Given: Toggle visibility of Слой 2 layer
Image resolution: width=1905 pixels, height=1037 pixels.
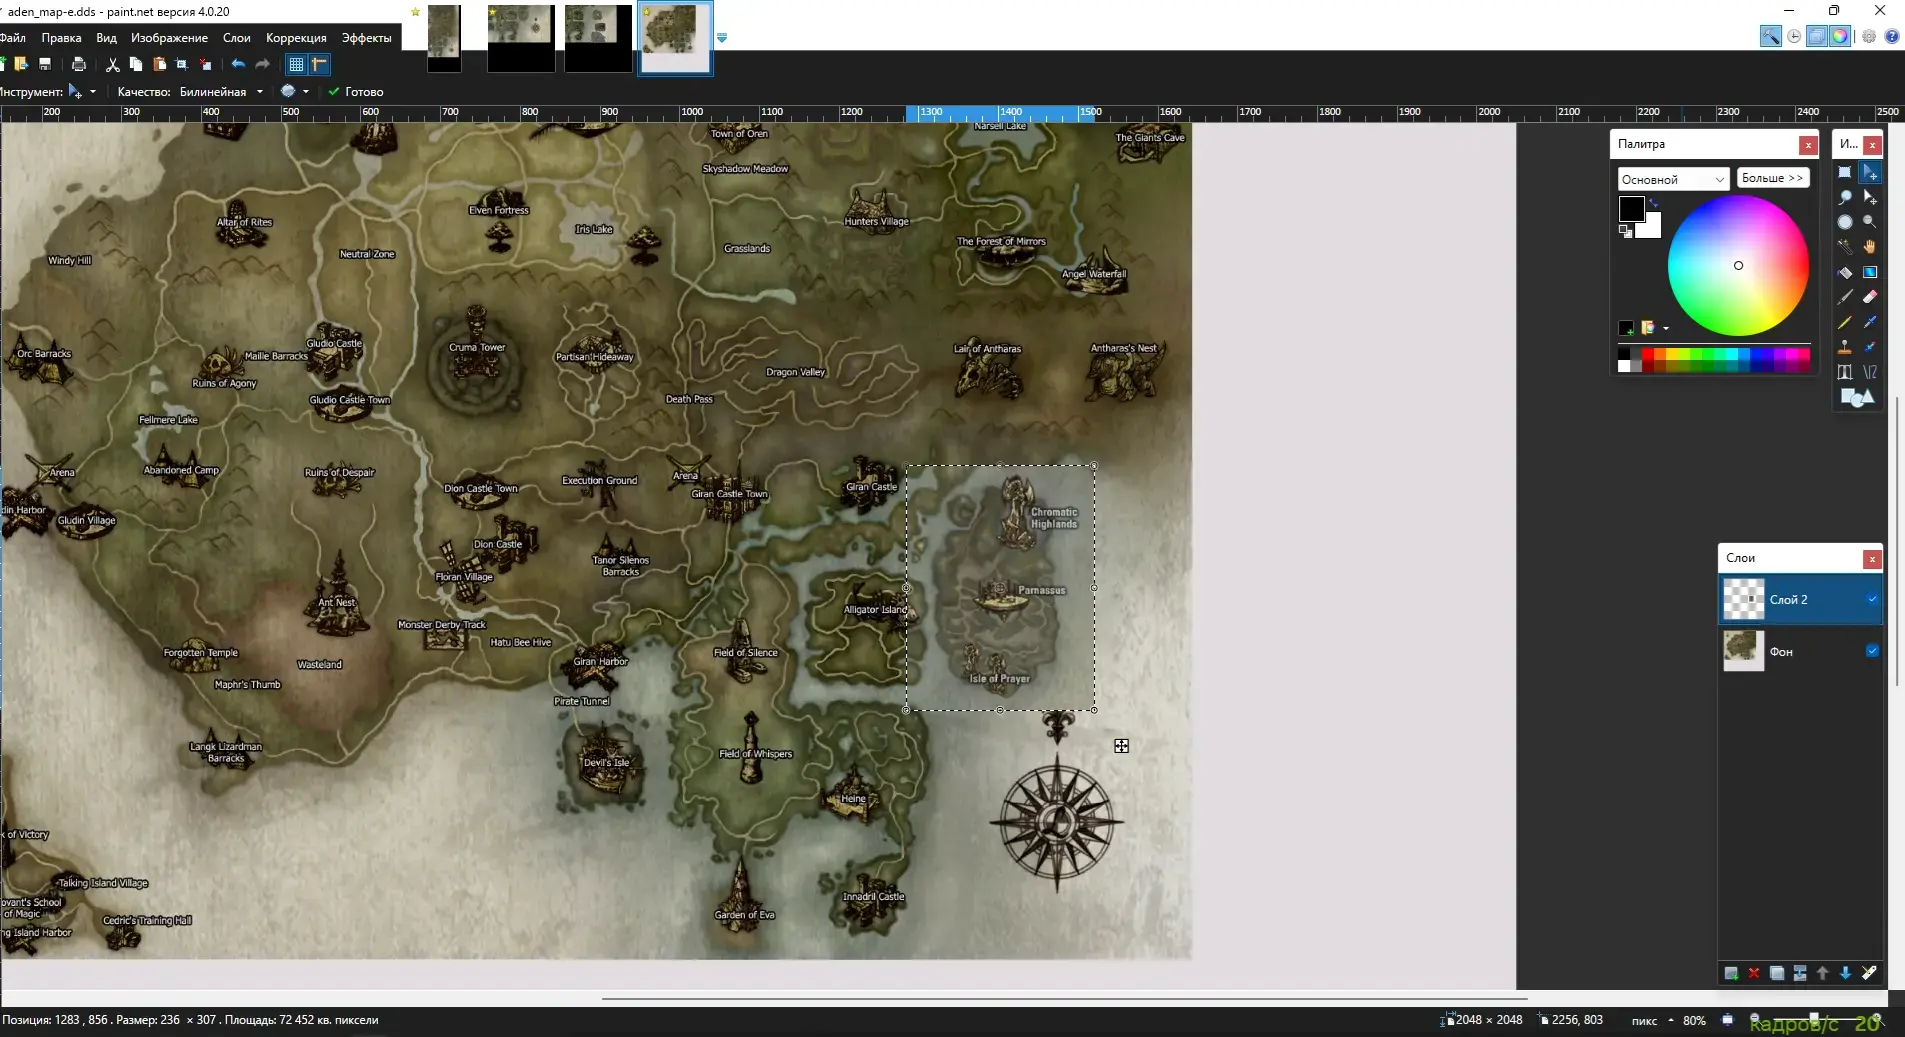Looking at the screenshot, I should (1872, 599).
